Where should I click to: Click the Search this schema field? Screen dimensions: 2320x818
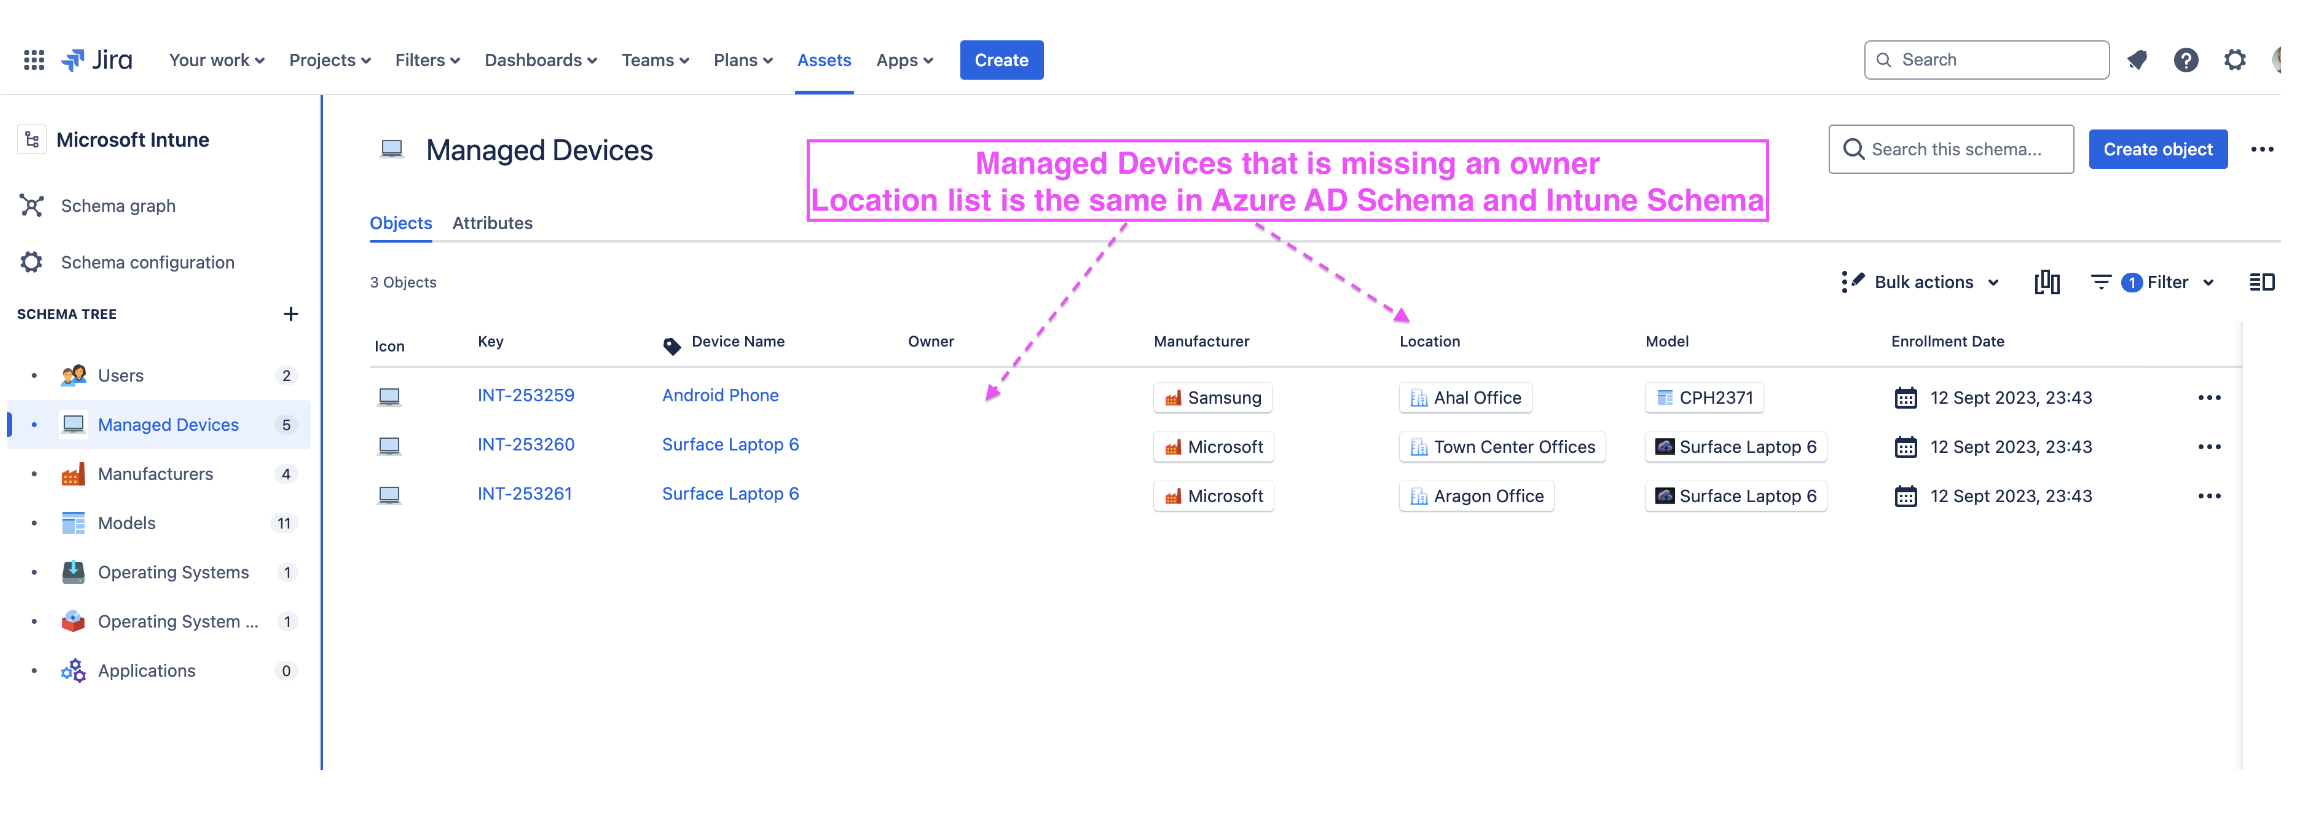pyautogui.click(x=1951, y=149)
